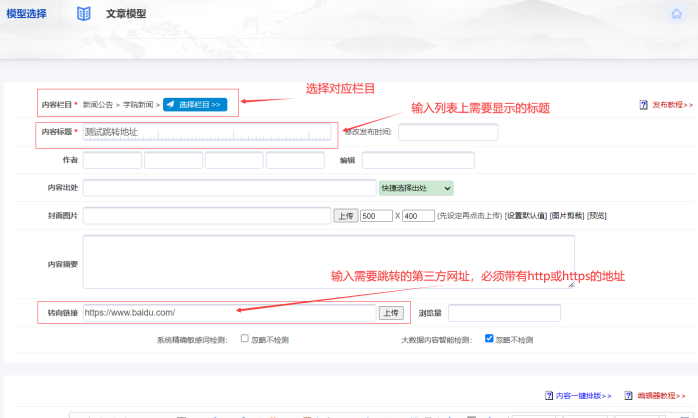Click the 浏览量 input box
The width and height of the screenshot is (698, 418).
tap(504, 313)
